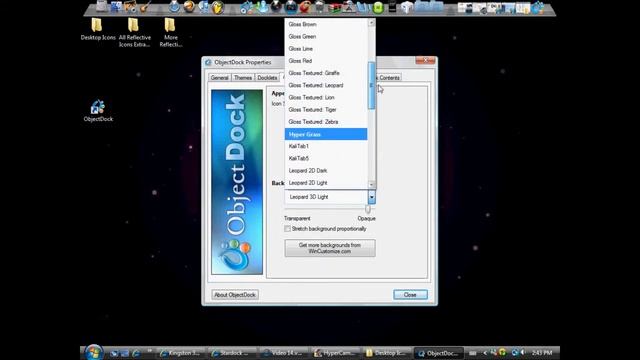Click the guitar icon in the top dock
Image resolution: width=640 pixels, height=360 pixels.
click(x=145, y=7)
